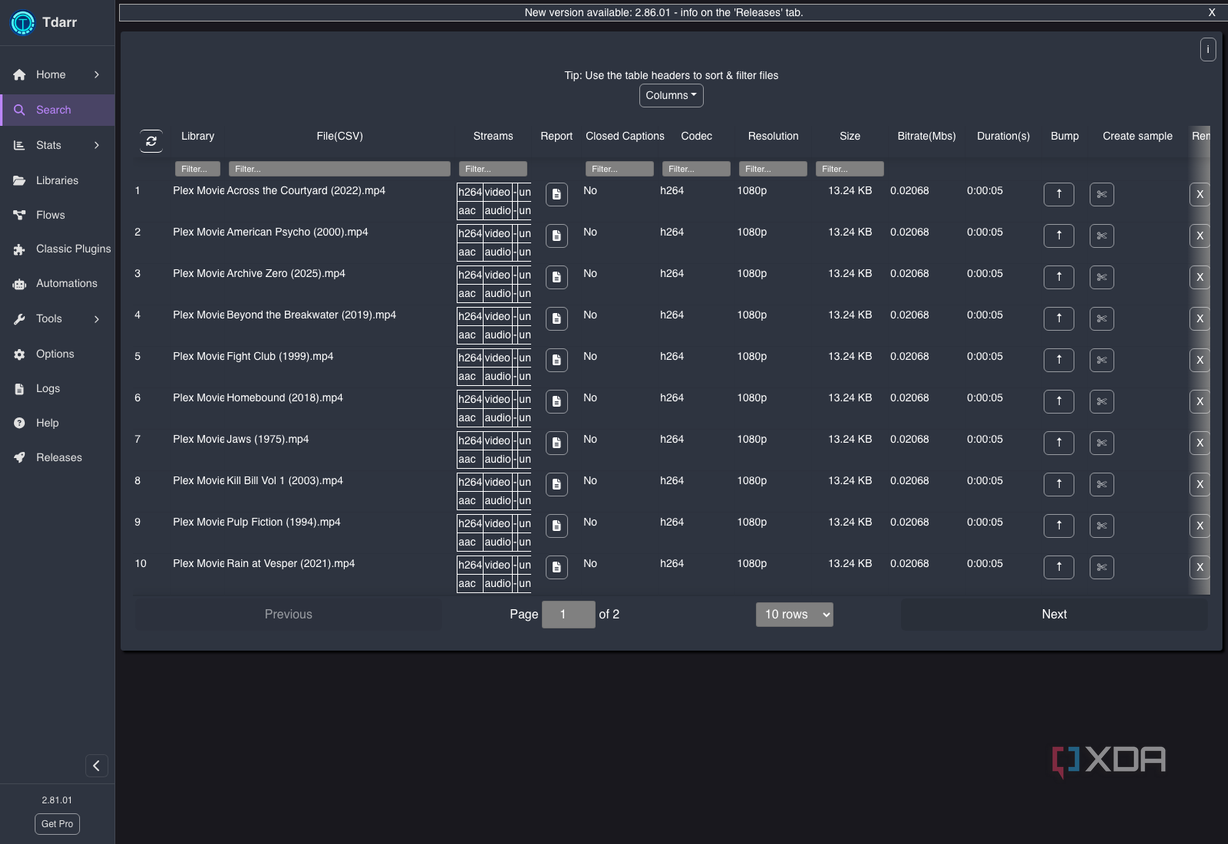Navigate to Automations in the sidebar
This screenshot has height=844, width=1228.
pos(57,284)
